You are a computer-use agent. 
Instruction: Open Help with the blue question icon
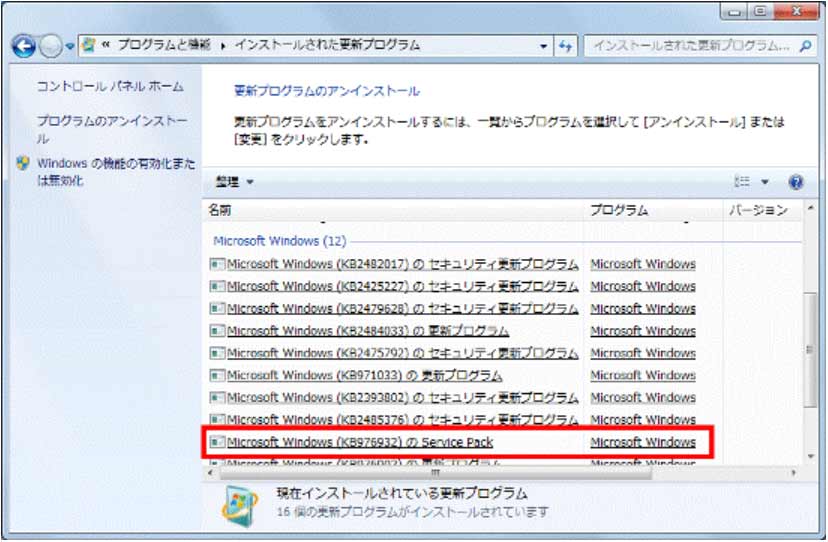[x=796, y=182]
